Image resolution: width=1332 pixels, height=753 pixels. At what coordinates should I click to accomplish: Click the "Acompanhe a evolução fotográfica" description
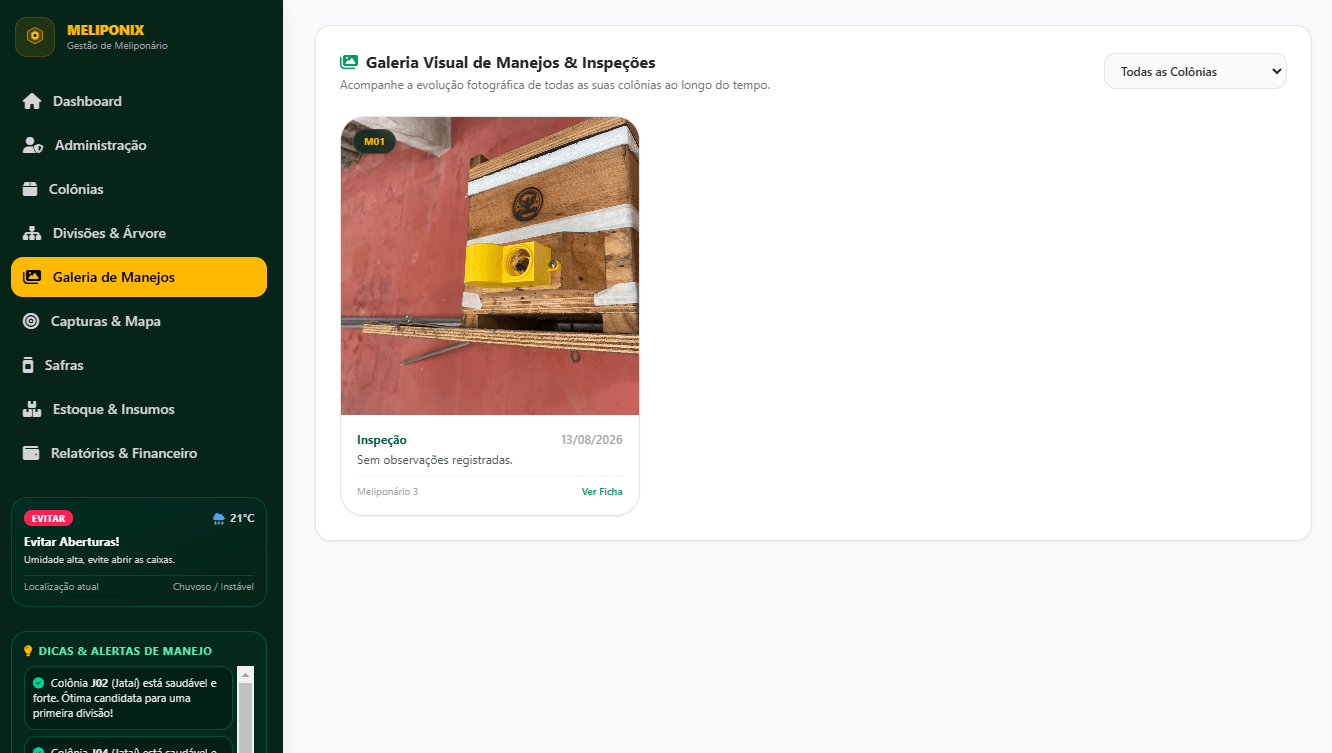click(555, 85)
